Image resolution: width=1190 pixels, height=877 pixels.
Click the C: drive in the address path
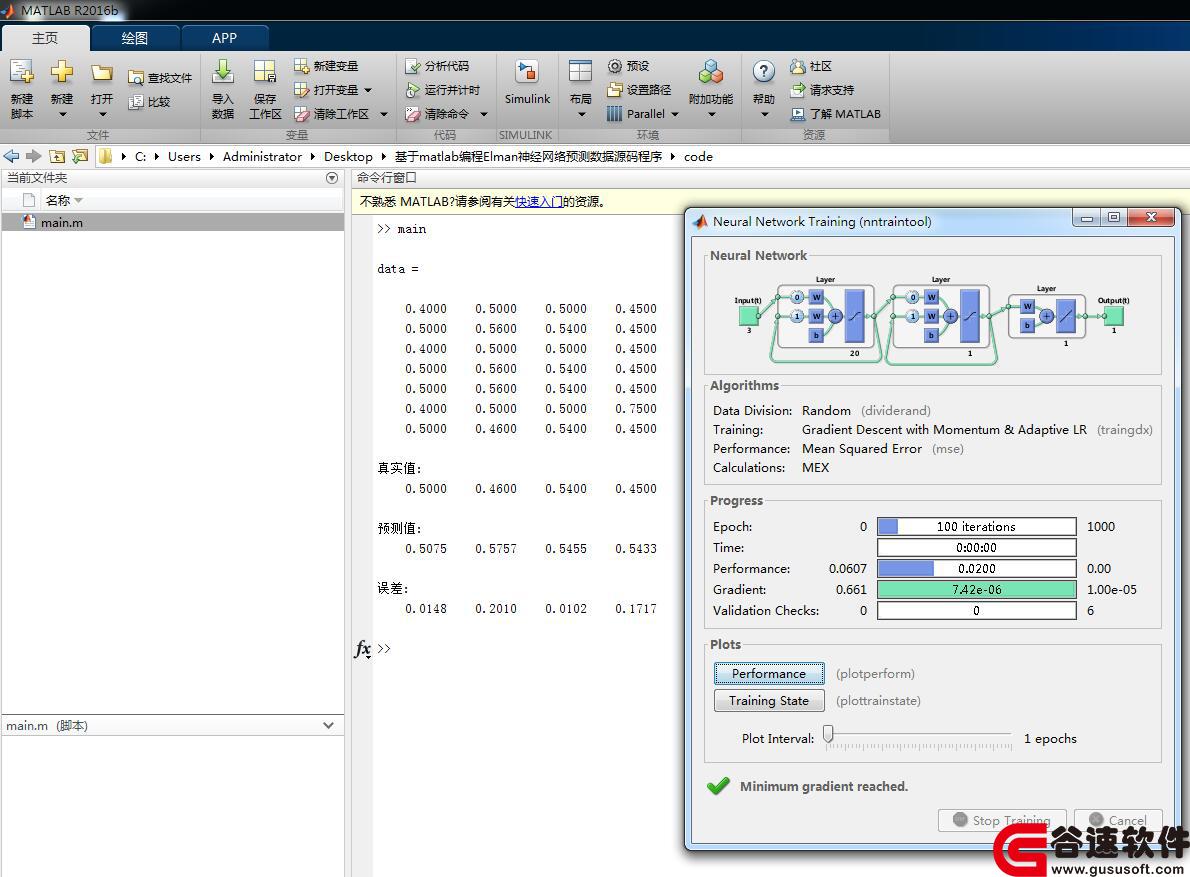(x=140, y=156)
